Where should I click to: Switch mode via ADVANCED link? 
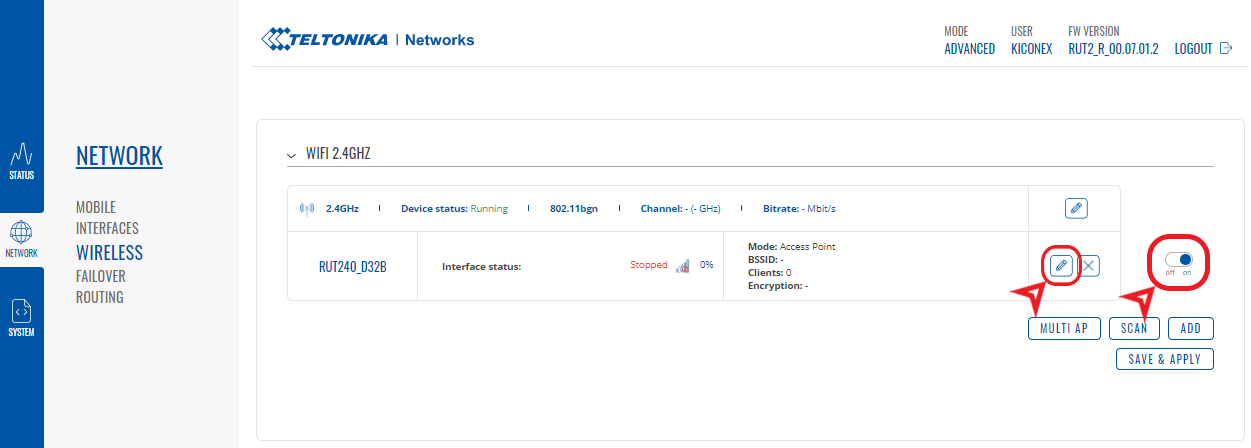969,48
